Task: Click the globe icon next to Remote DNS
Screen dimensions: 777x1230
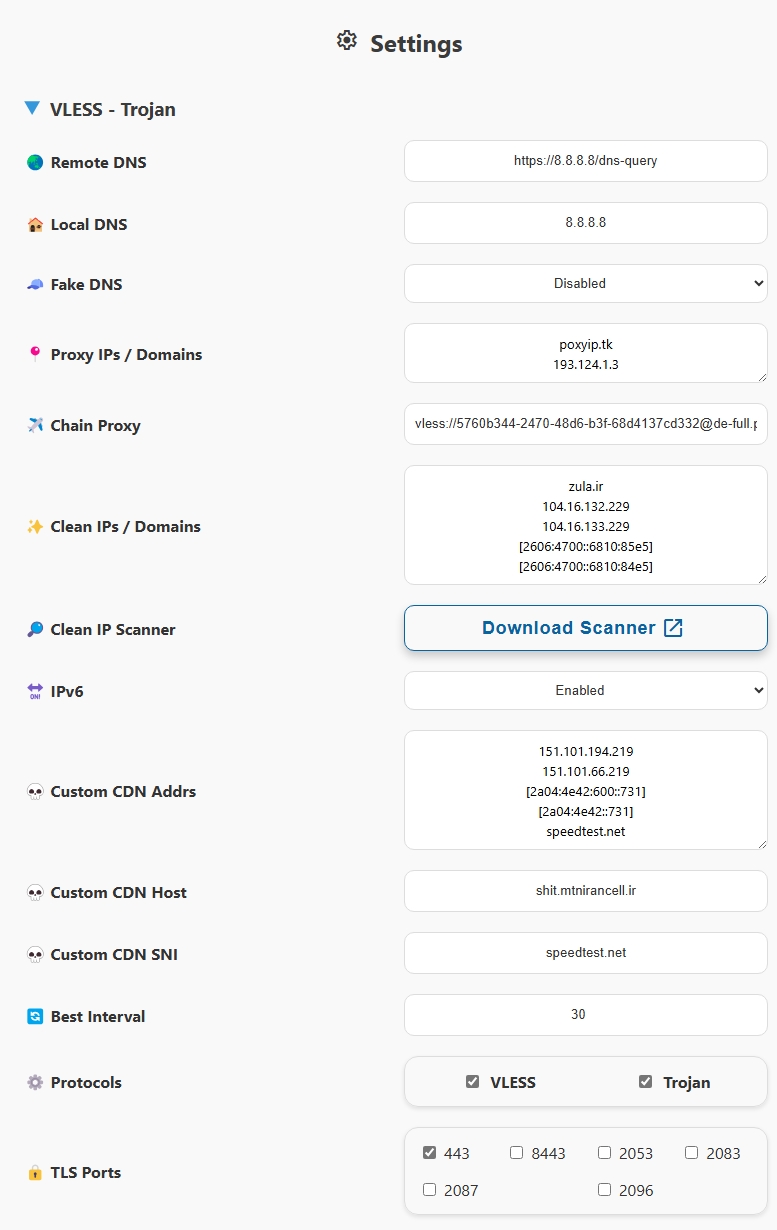Action: point(35,162)
